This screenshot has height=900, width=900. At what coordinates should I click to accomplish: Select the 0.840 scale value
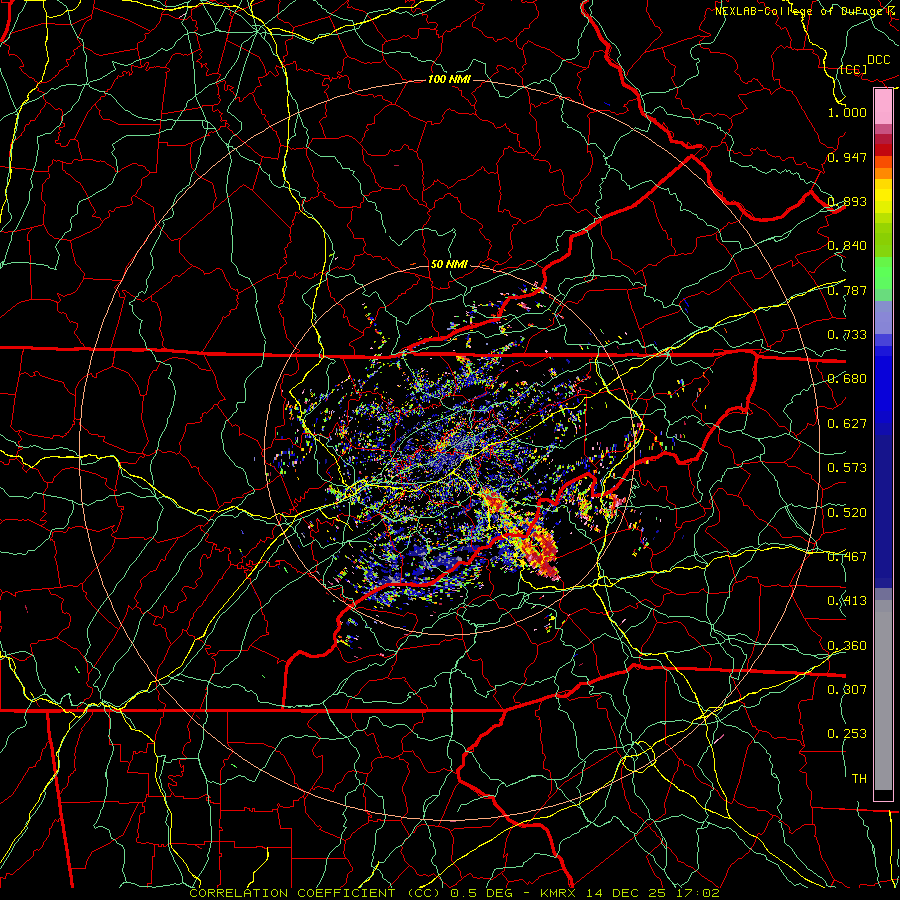[x=847, y=246]
